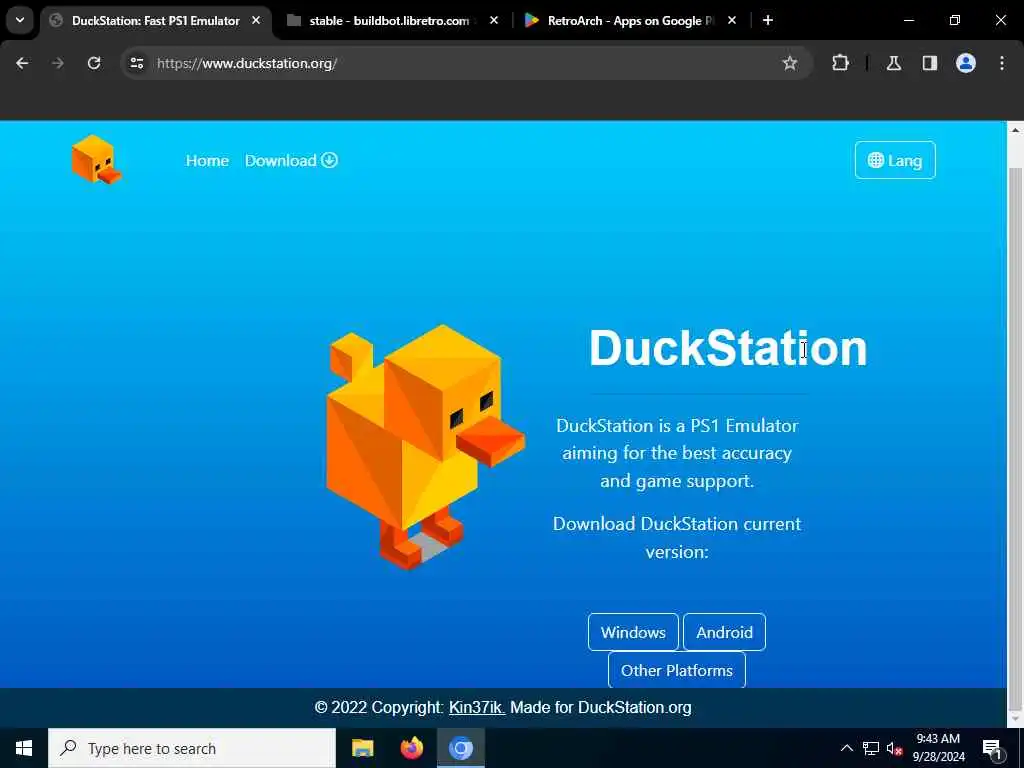Close the DuckStation browser tab
This screenshot has width=1024, height=768.
point(256,21)
